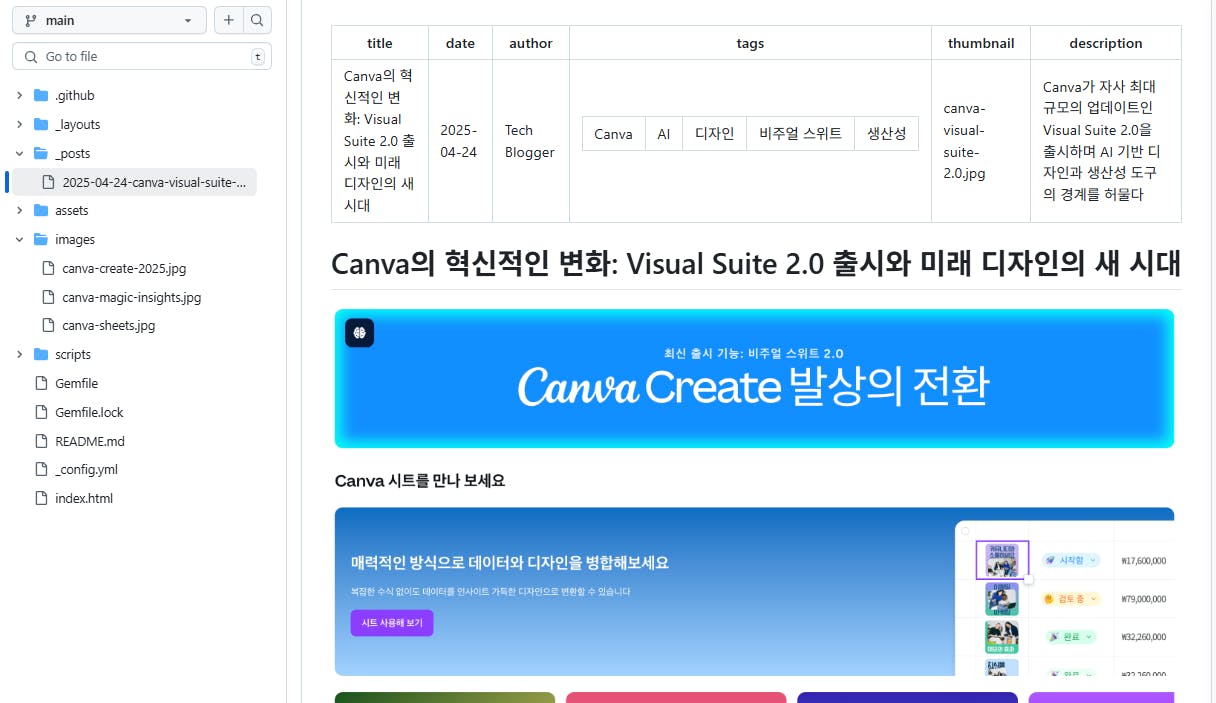The width and height of the screenshot is (1216, 703).
Task: Expand the scripts folder chevron
Action: tap(19, 355)
